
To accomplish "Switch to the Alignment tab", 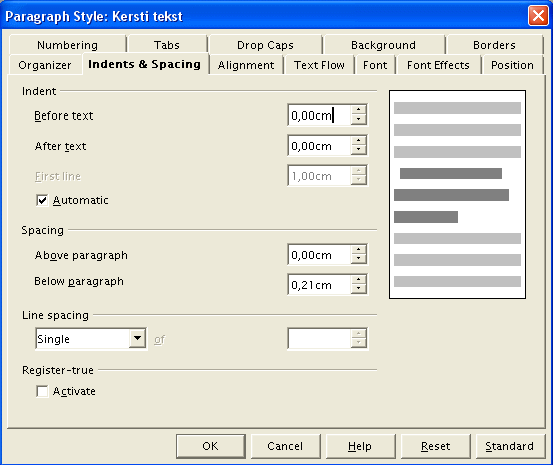I will (246, 65).
